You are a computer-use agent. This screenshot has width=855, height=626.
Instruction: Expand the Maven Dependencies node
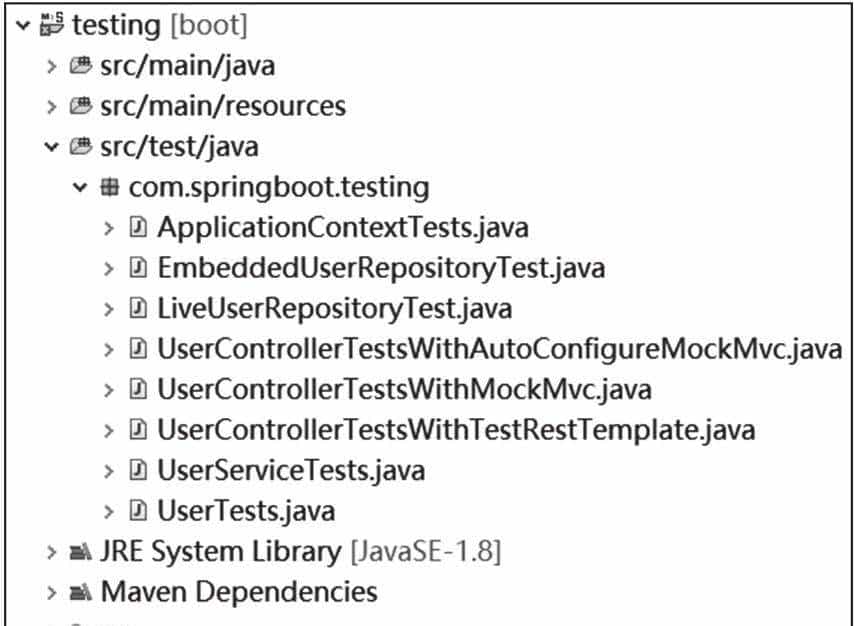[x=52, y=592]
